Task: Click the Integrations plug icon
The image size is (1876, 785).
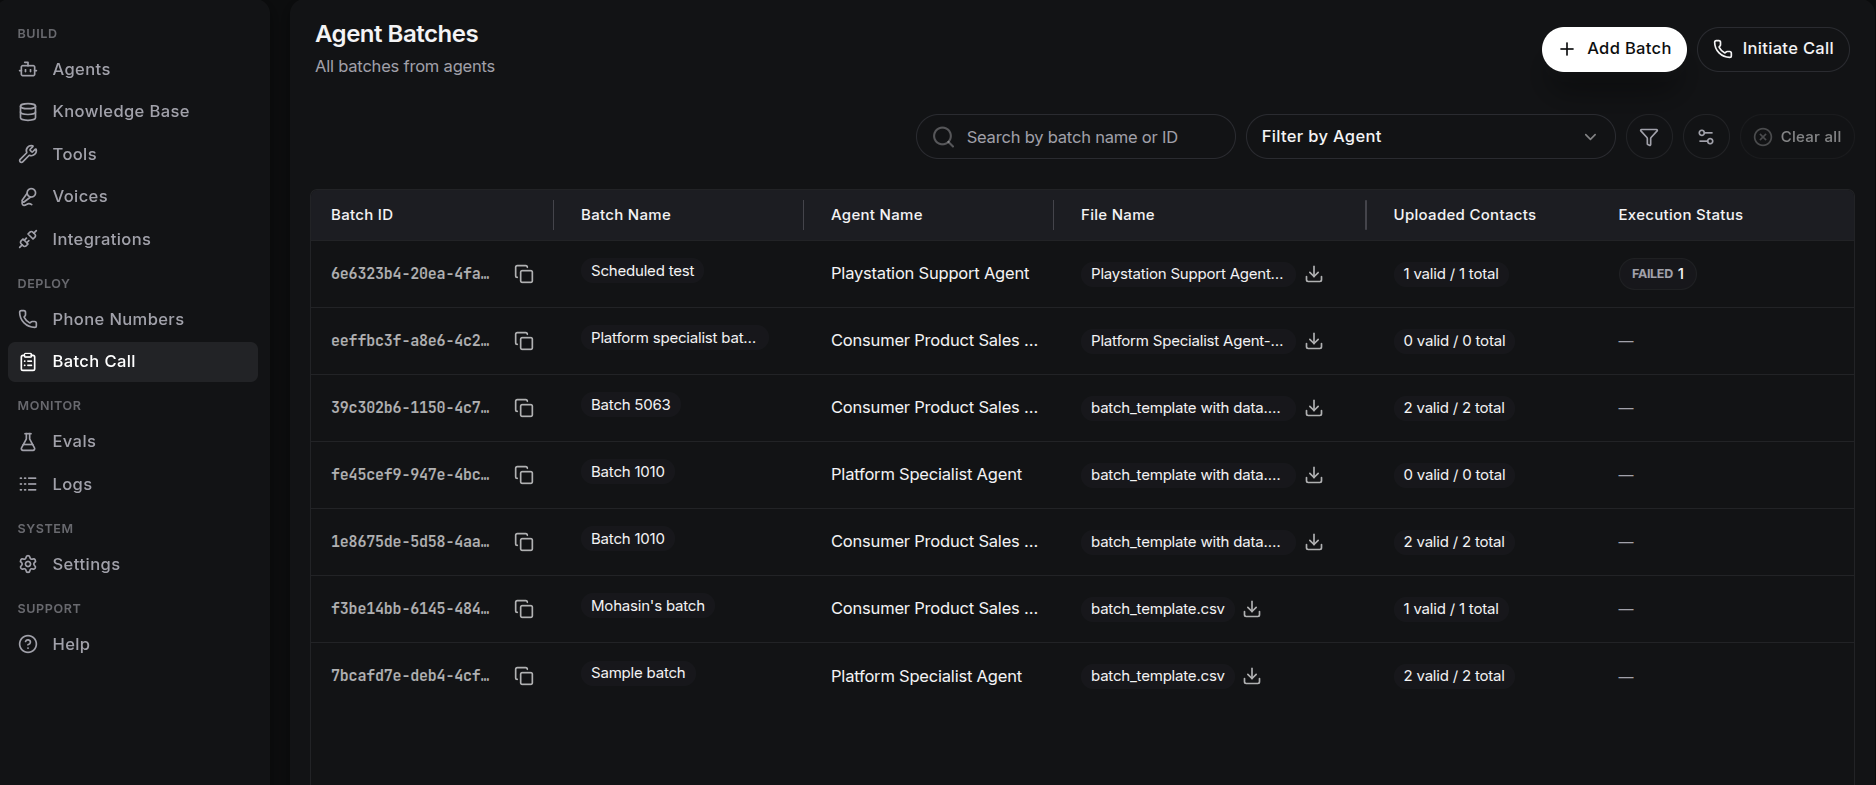Action: (x=28, y=239)
